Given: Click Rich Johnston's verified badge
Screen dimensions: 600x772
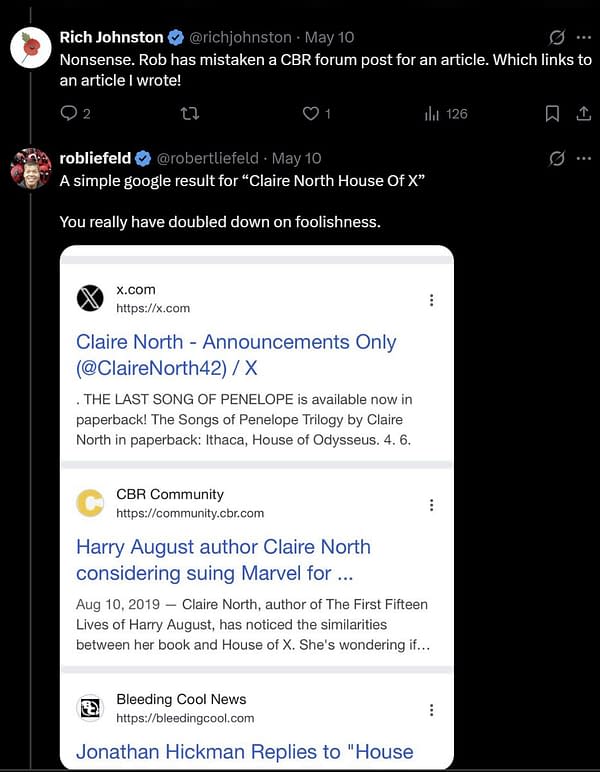Looking at the screenshot, I should point(176,37).
